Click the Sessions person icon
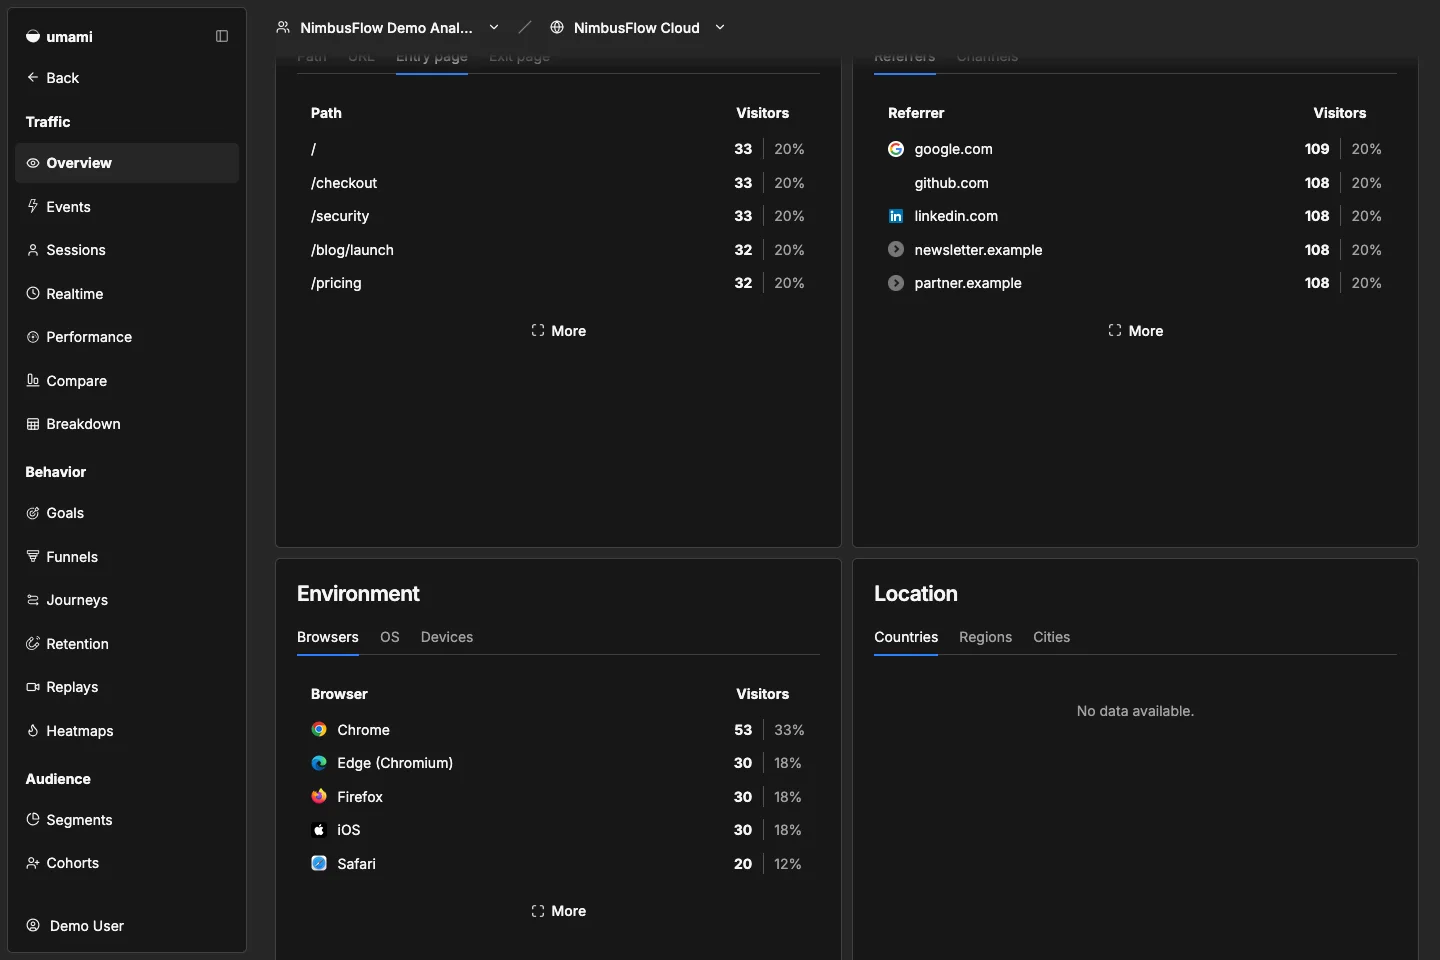This screenshot has height=960, width=1440. (33, 250)
